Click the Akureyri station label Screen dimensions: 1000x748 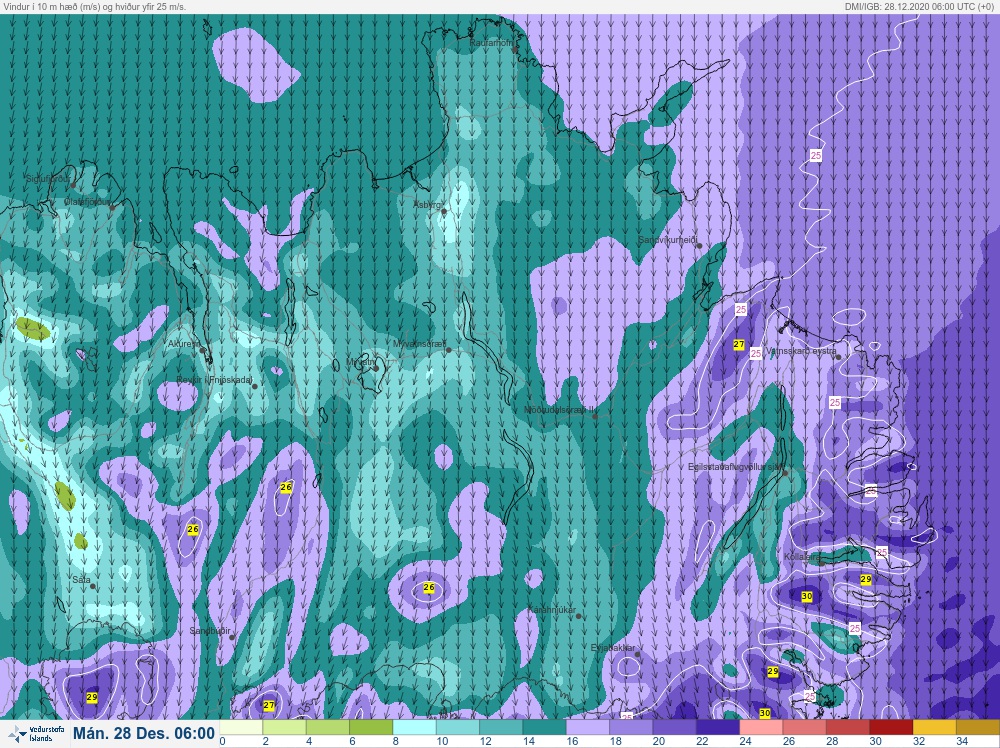click(183, 344)
